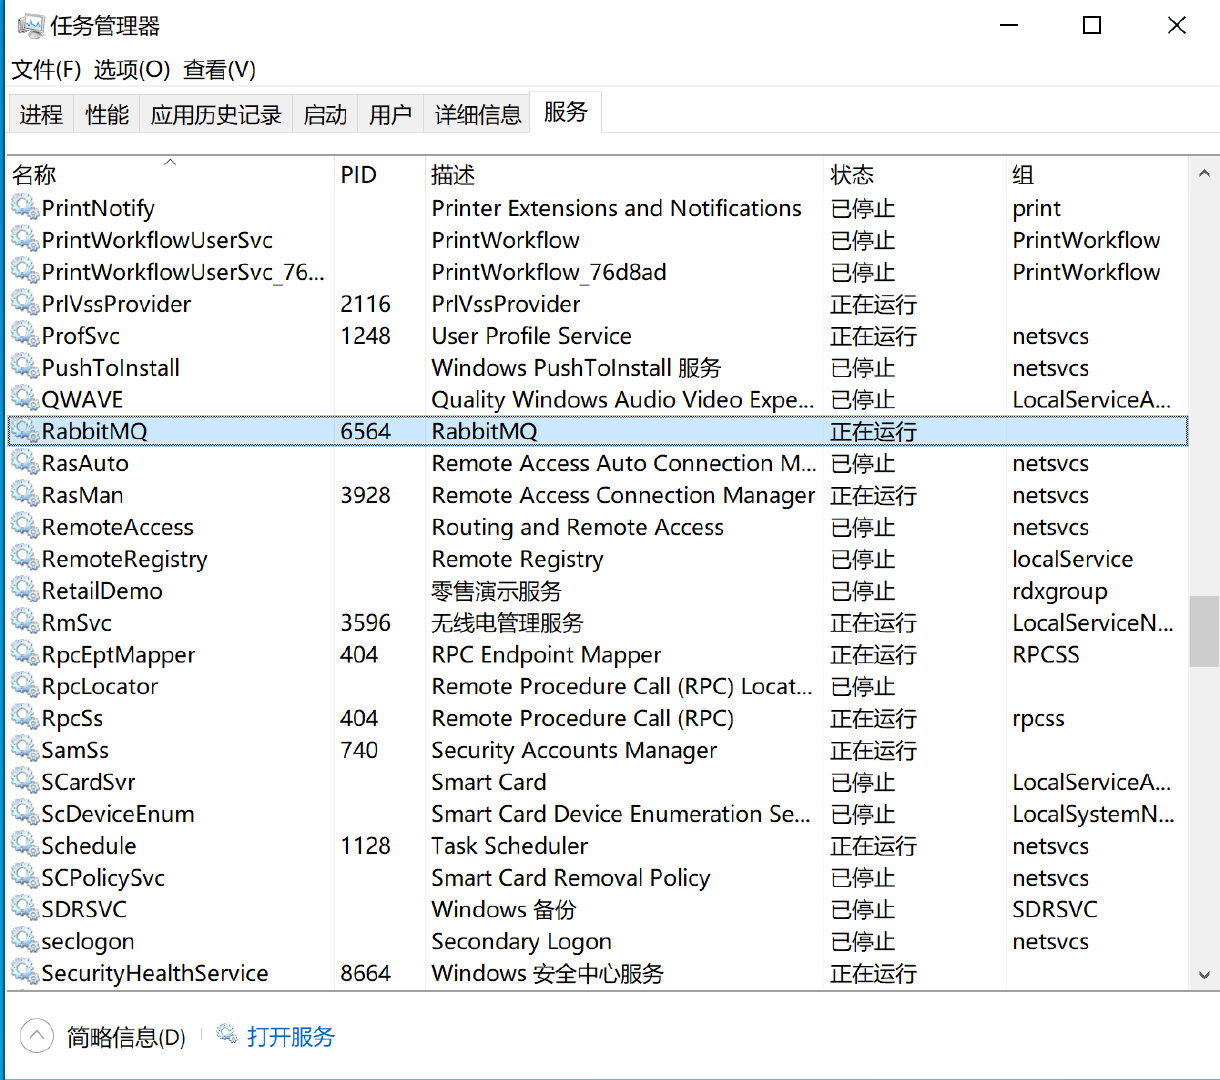Image resolution: width=1220 pixels, height=1080 pixels.
Task: Click the gears icon beside 打开服务
Action: tap(227, 1033)
